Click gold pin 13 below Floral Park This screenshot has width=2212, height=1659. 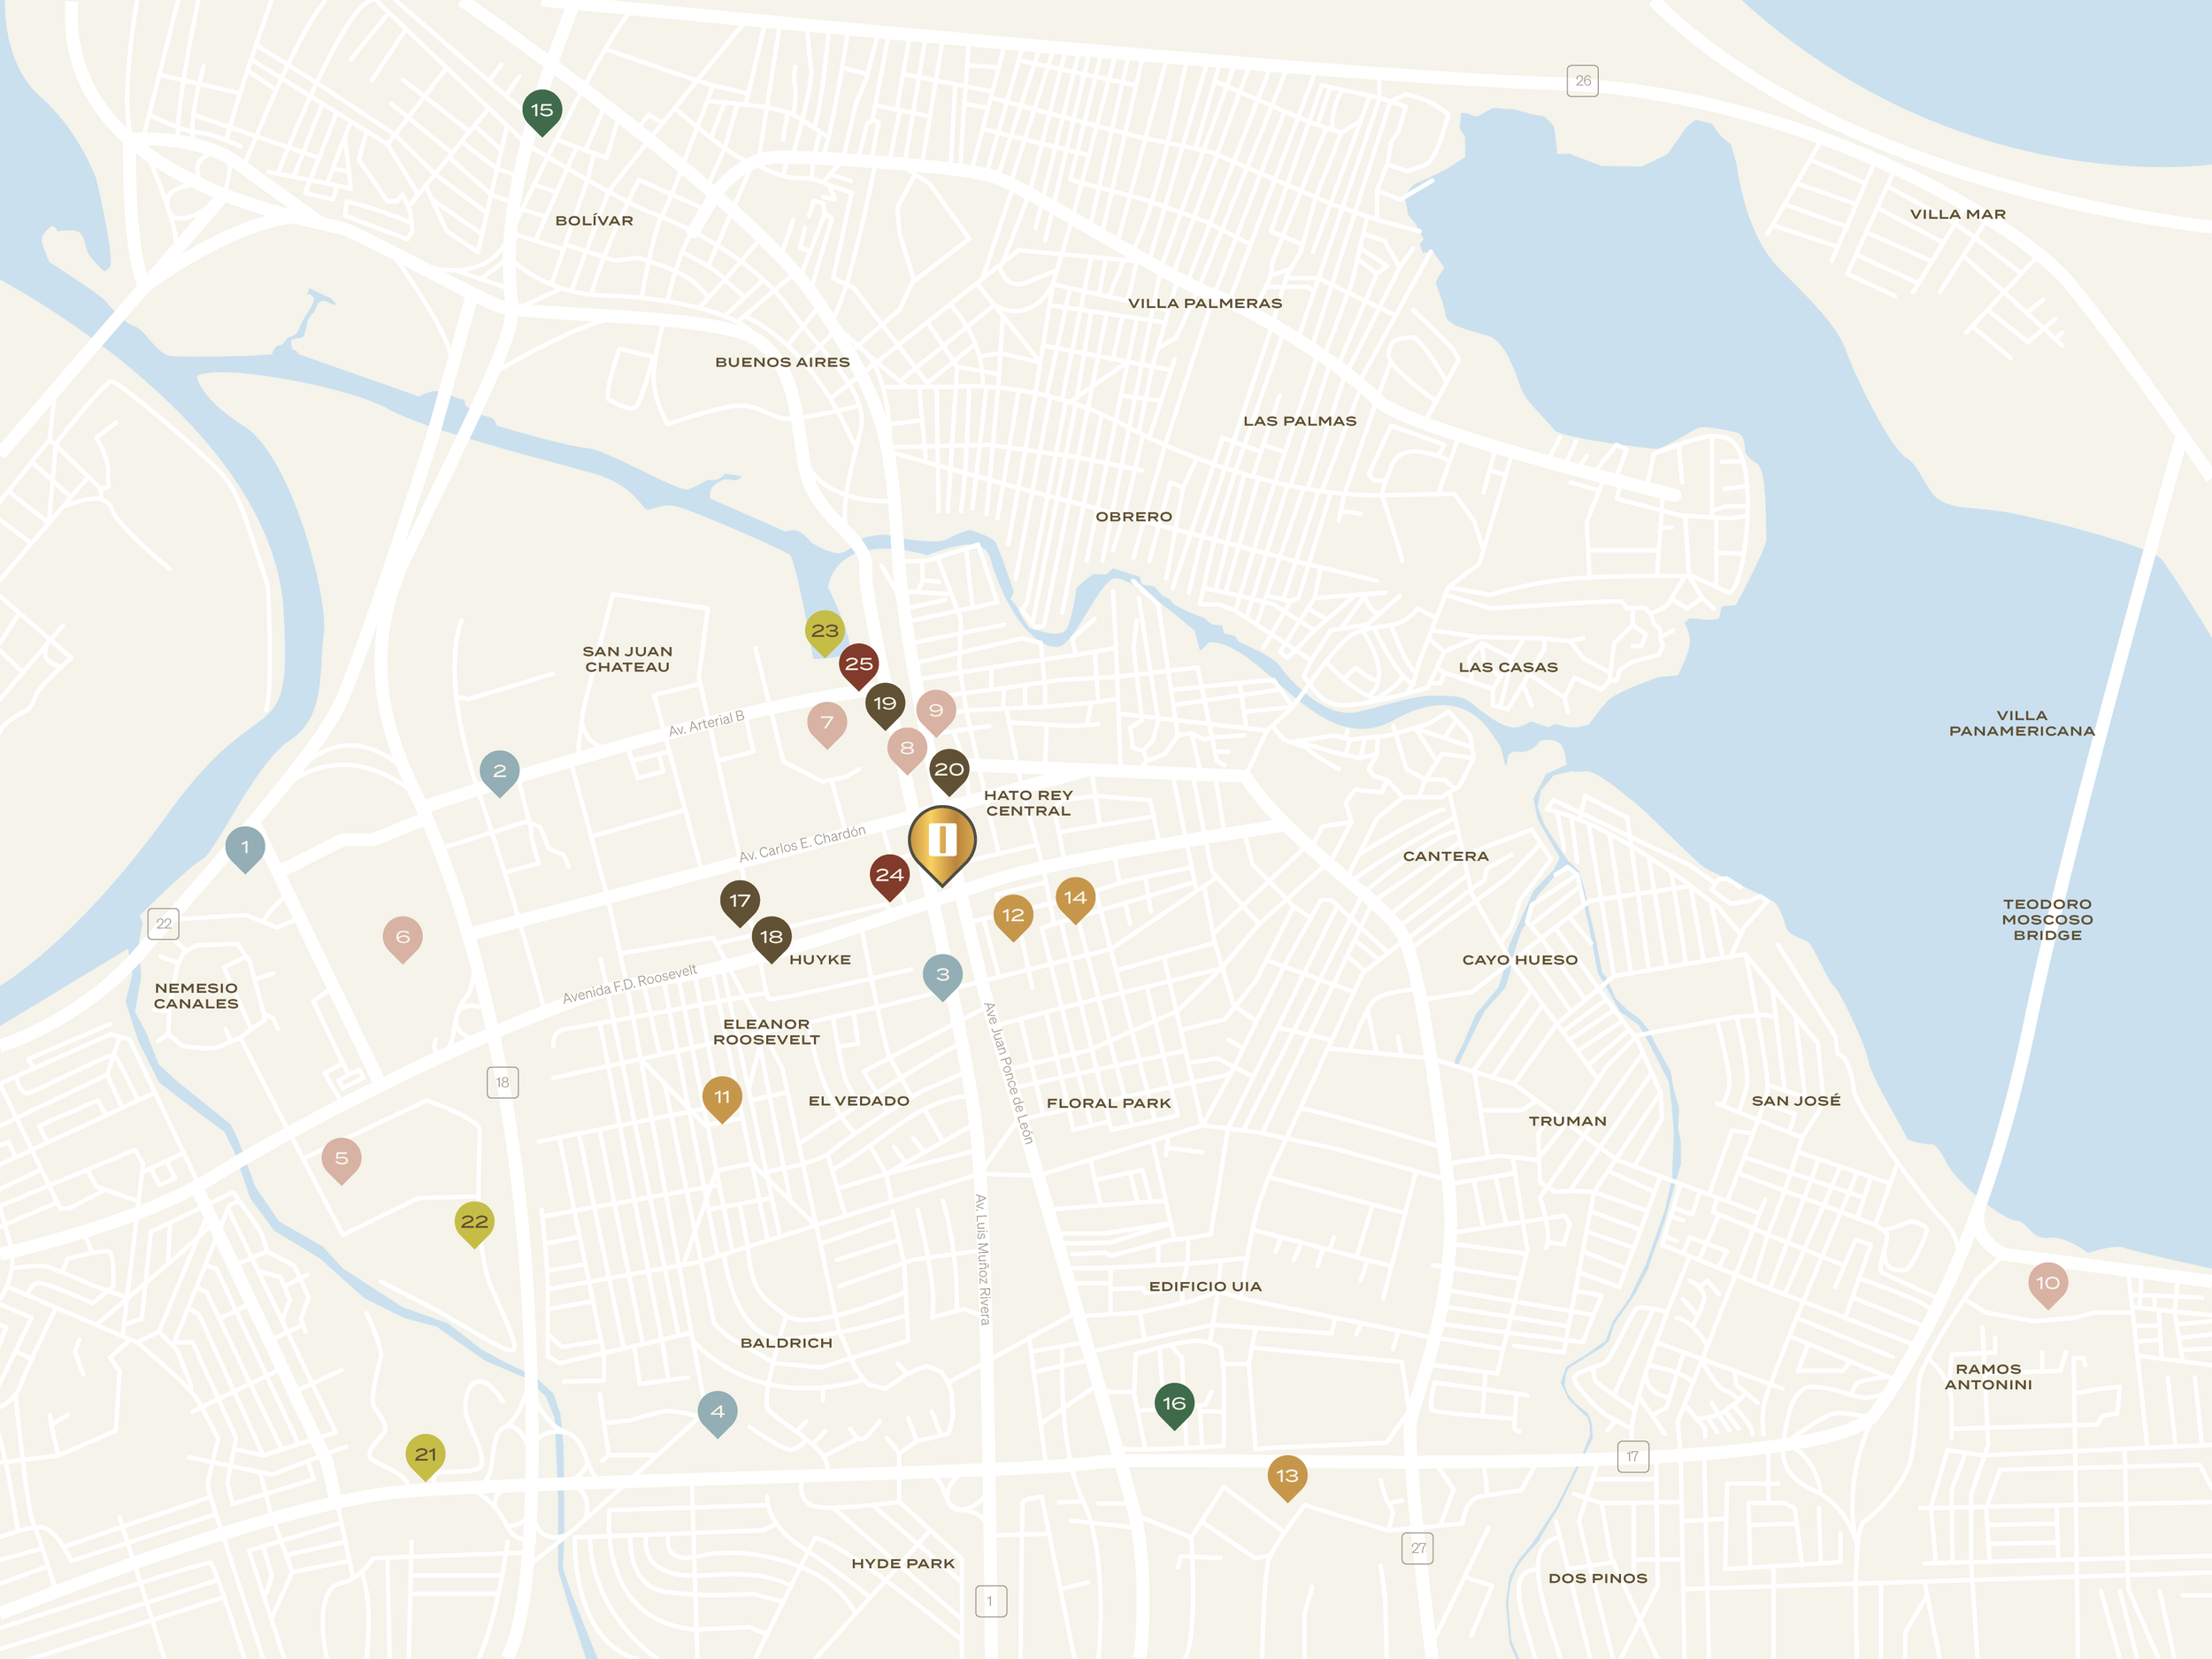tap(1288, 1473)
